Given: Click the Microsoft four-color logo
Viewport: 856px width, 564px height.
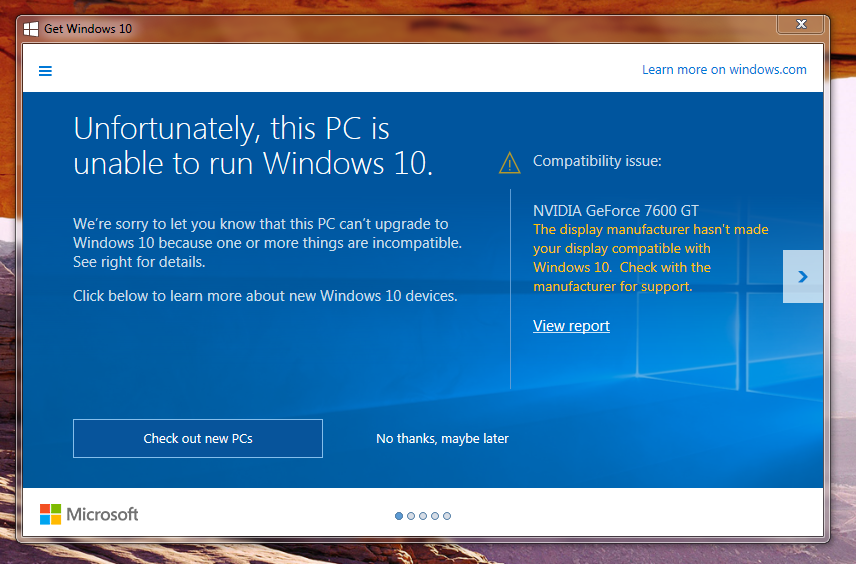Looking at the screenshot, I should [x=50, y=514].
